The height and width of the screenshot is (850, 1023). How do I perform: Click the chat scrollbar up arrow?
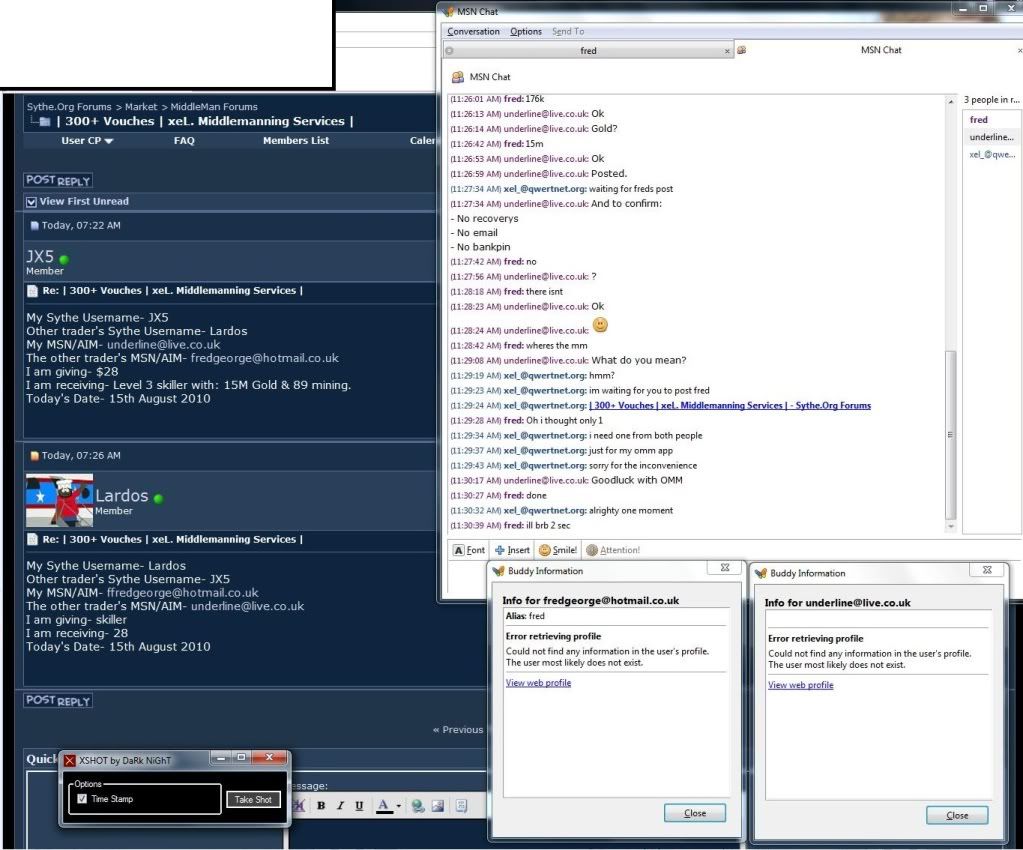[951, 101]
